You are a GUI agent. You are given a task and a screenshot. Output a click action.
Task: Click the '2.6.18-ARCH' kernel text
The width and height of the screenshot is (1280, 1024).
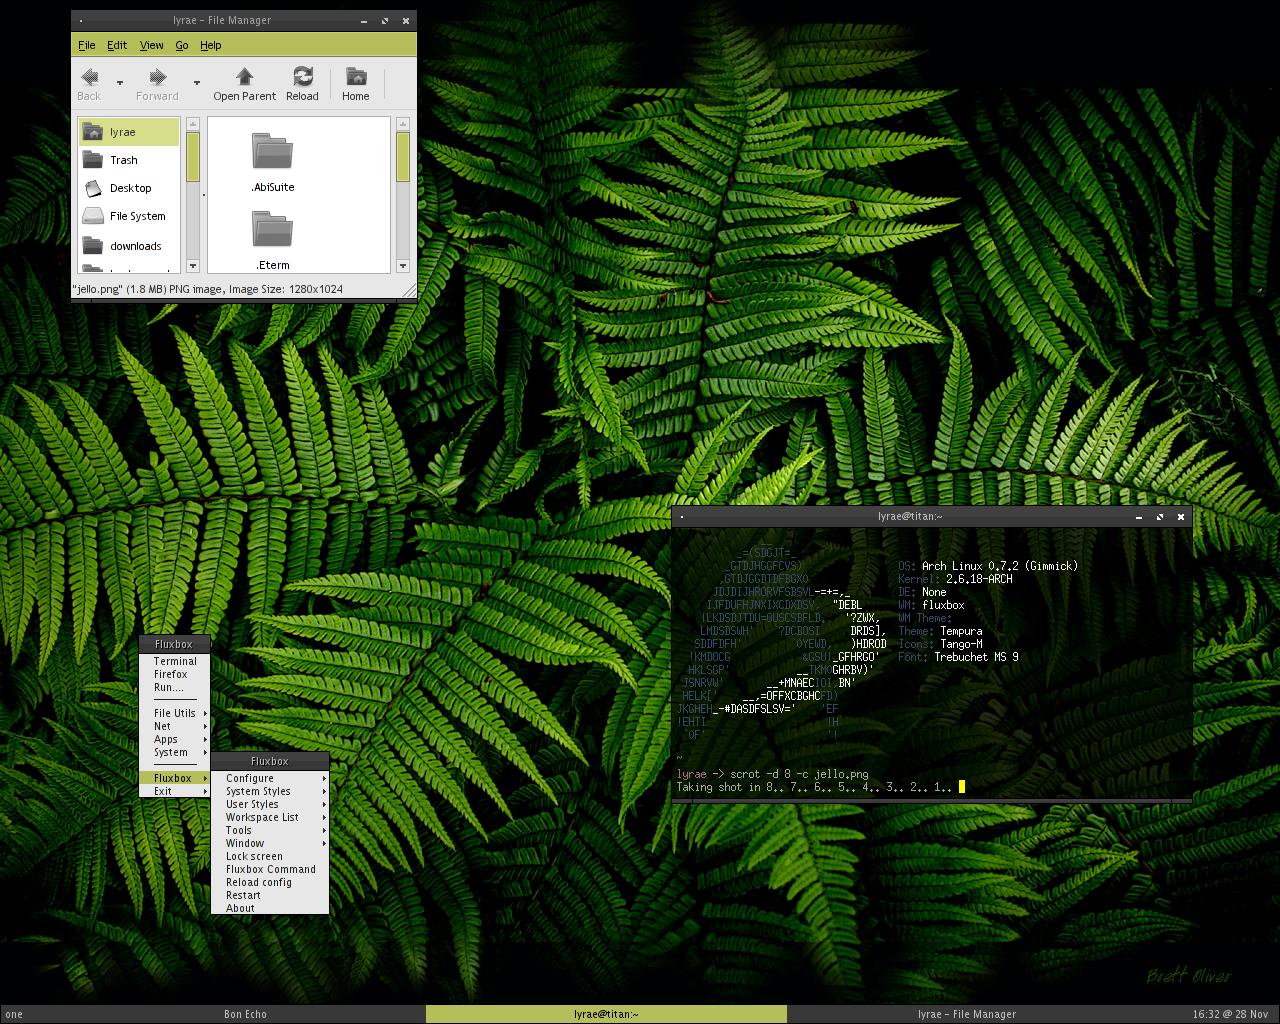[x=979, y=579]
